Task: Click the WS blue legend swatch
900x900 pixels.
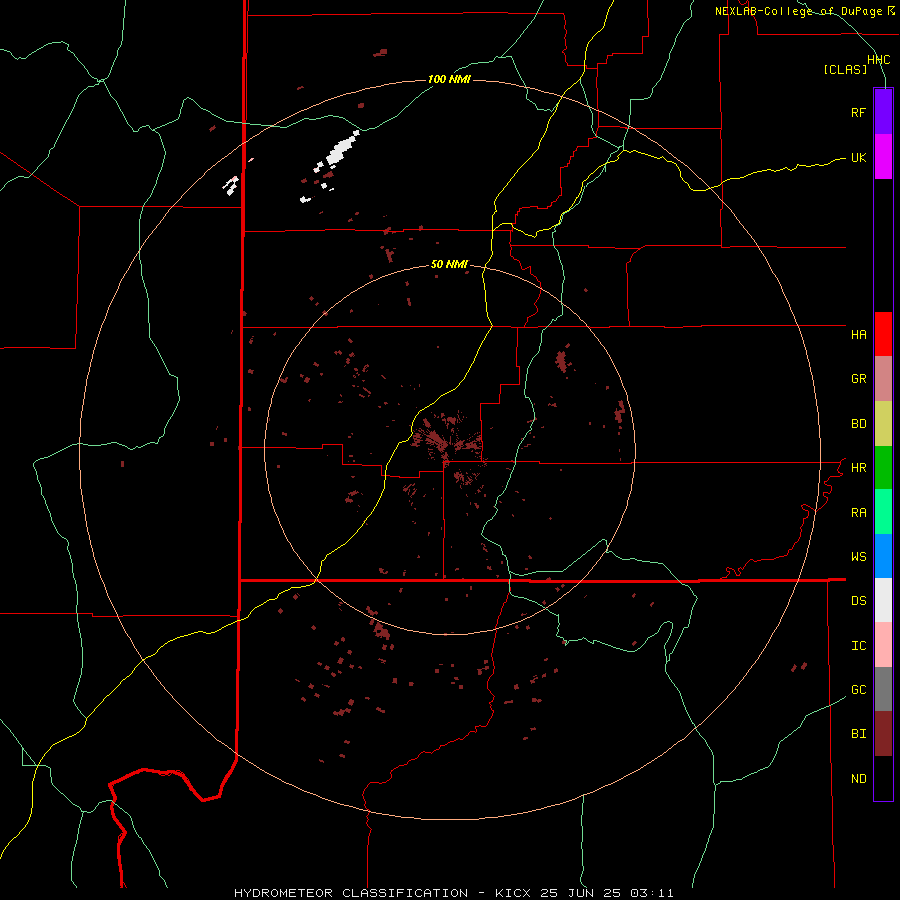Action: click(x=883, y=556)
